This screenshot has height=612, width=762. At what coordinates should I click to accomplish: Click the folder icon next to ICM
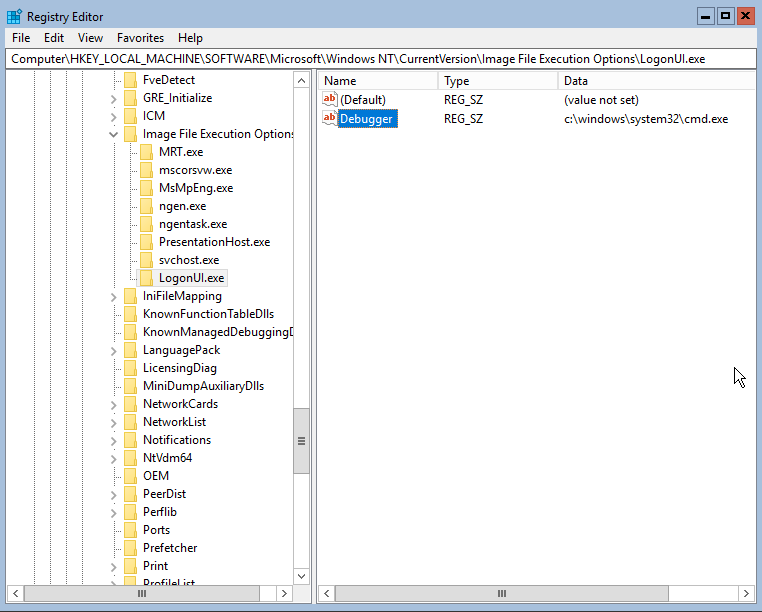click(x=130, y=116)
